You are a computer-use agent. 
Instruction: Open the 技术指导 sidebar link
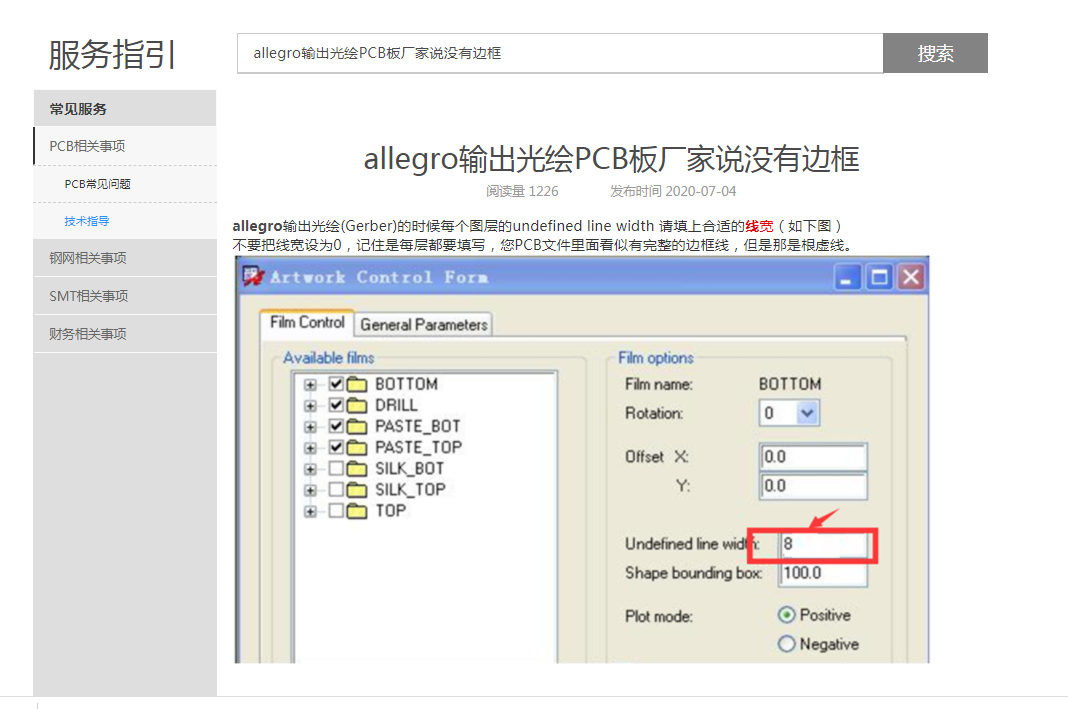87,221
